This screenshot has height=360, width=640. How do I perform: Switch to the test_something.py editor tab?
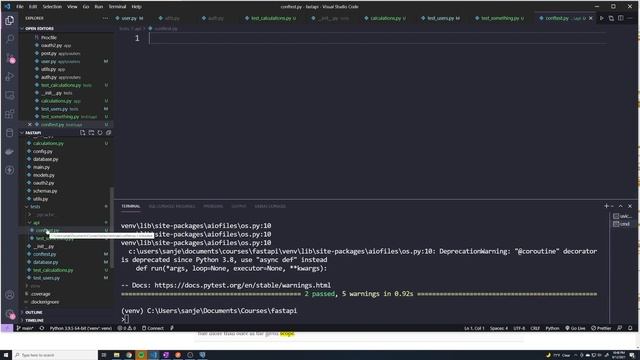(500, 18)
